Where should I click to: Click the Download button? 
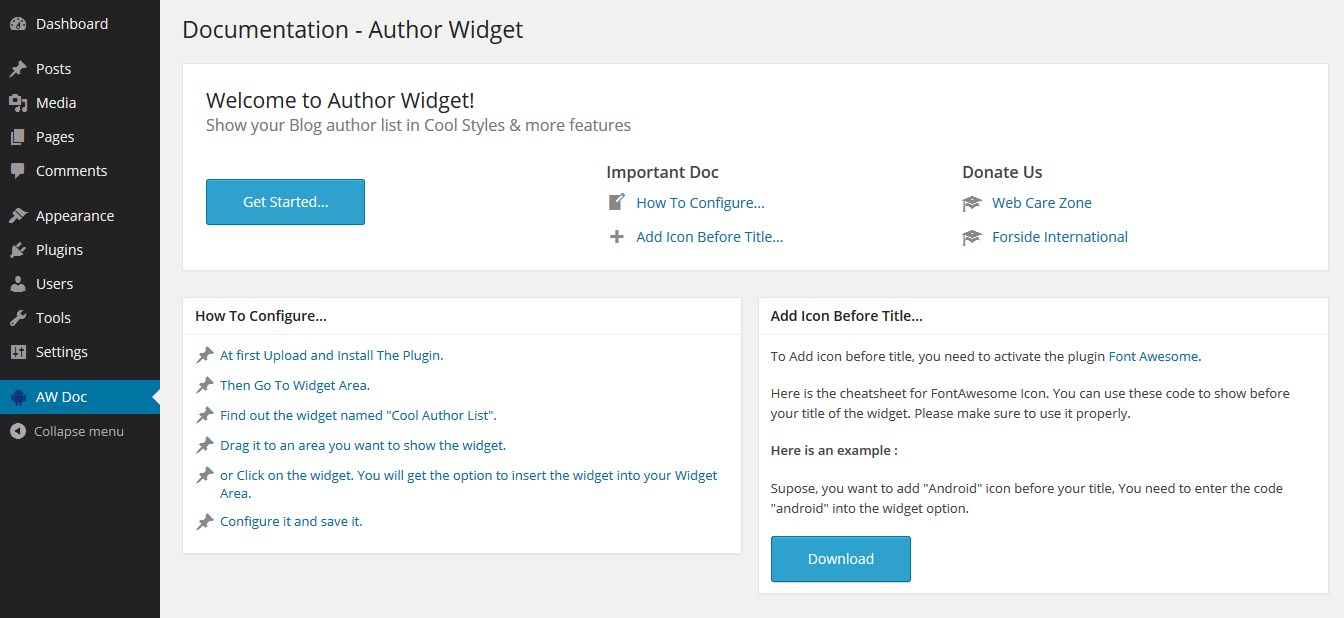click(841, 559)
